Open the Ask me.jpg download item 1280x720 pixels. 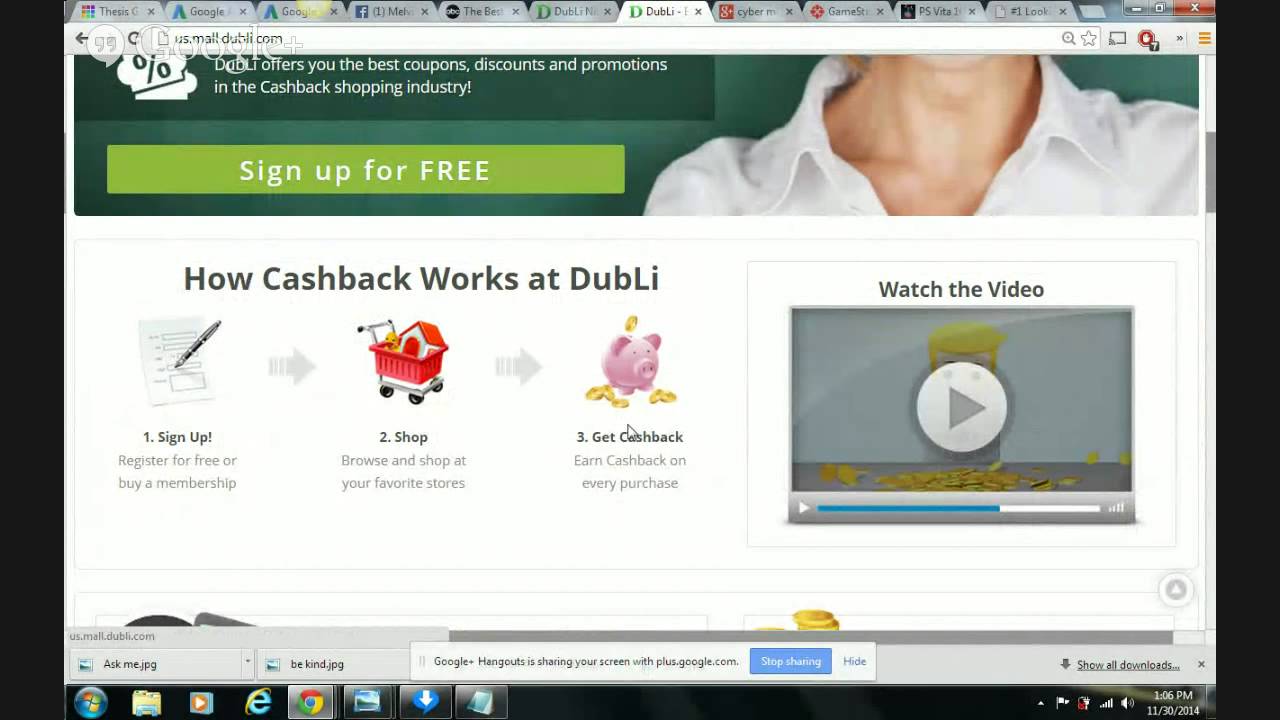[155, 664]
